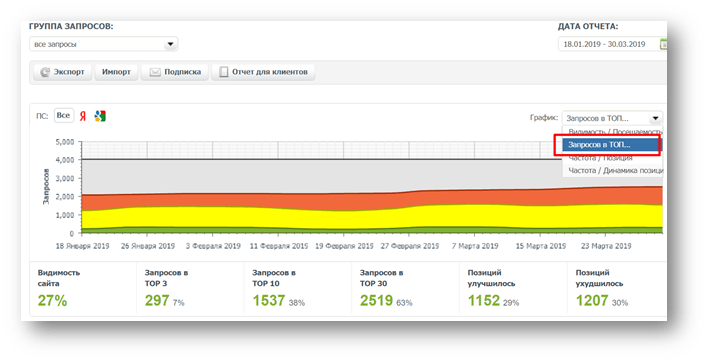Click the Экспорт button
709x363 pixels.
[62, 72]
